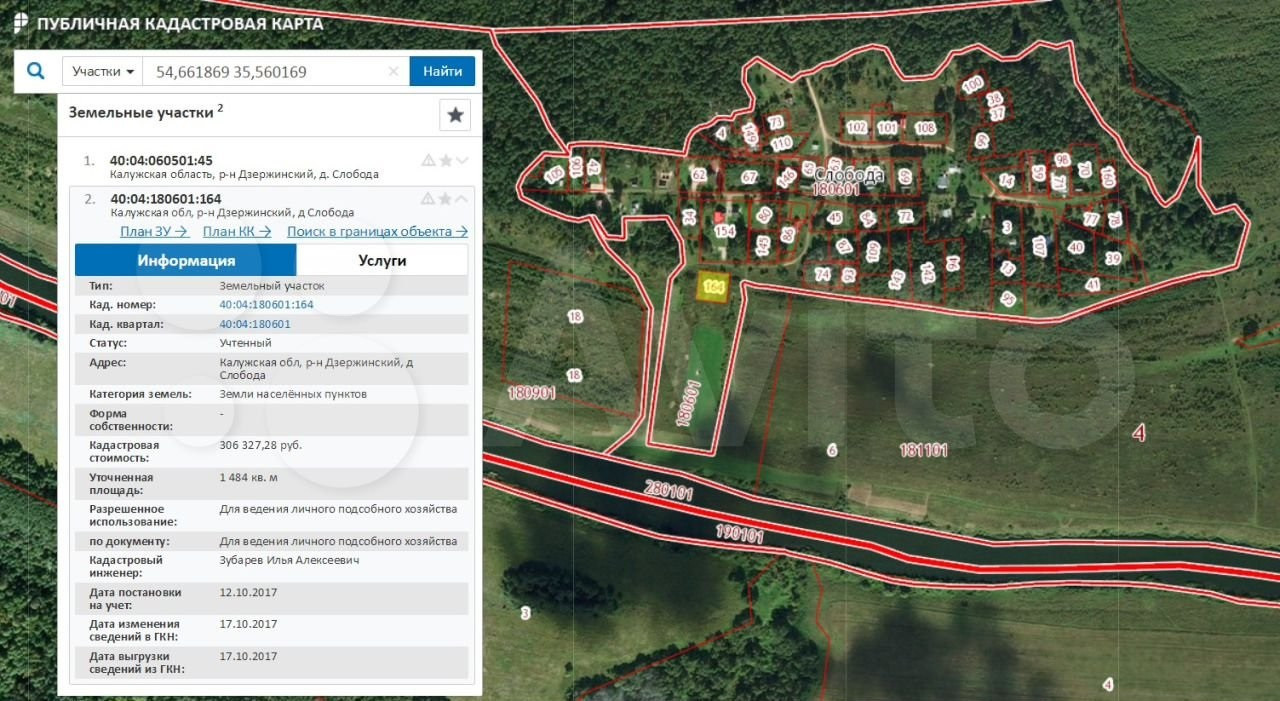Select search result 40:04:060501:45
Screen dimensions: 1280x701
pyautogui.click(x=161, y=160)
